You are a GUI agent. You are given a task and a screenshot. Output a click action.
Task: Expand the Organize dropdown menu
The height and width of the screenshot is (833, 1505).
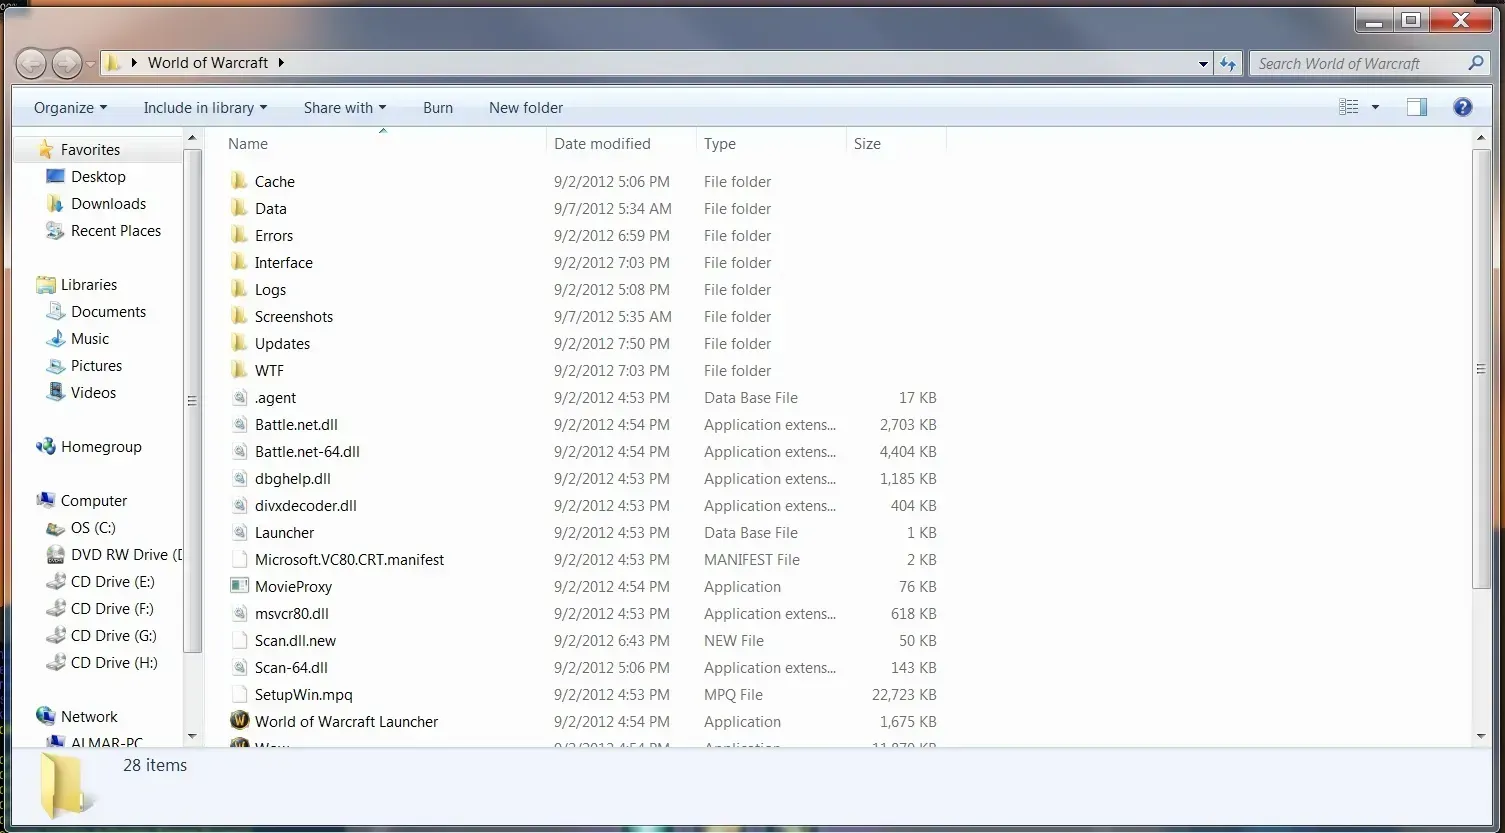(x=70, y=107)
